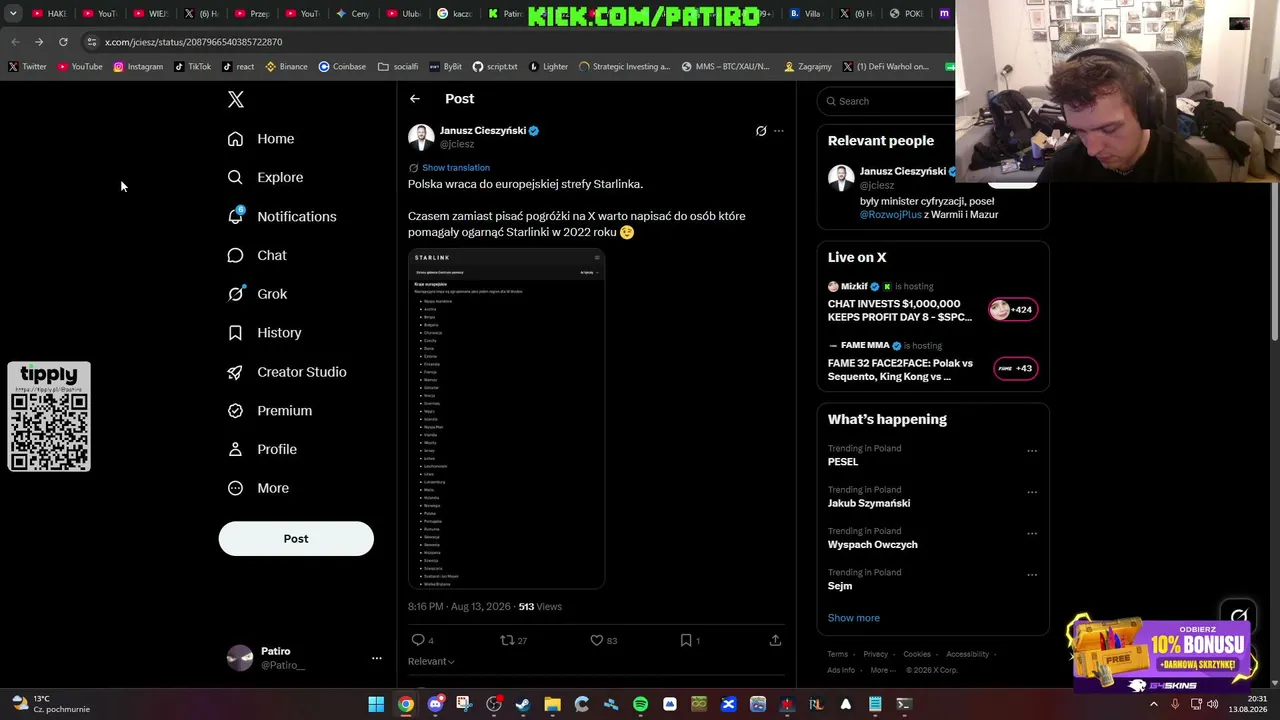
Task: Open trending topic PESEL
Action: (x=843, y=462)
